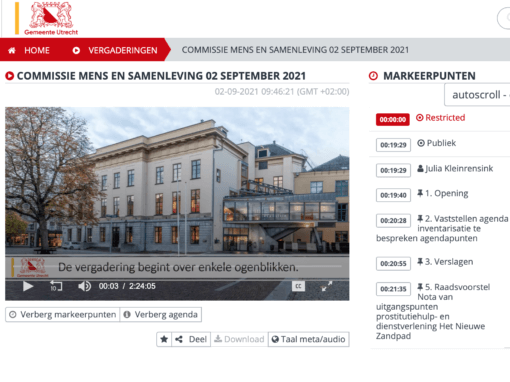Jump to 00:19:40 timestamp
Screen dimensions: 510x382
point(393,195)
